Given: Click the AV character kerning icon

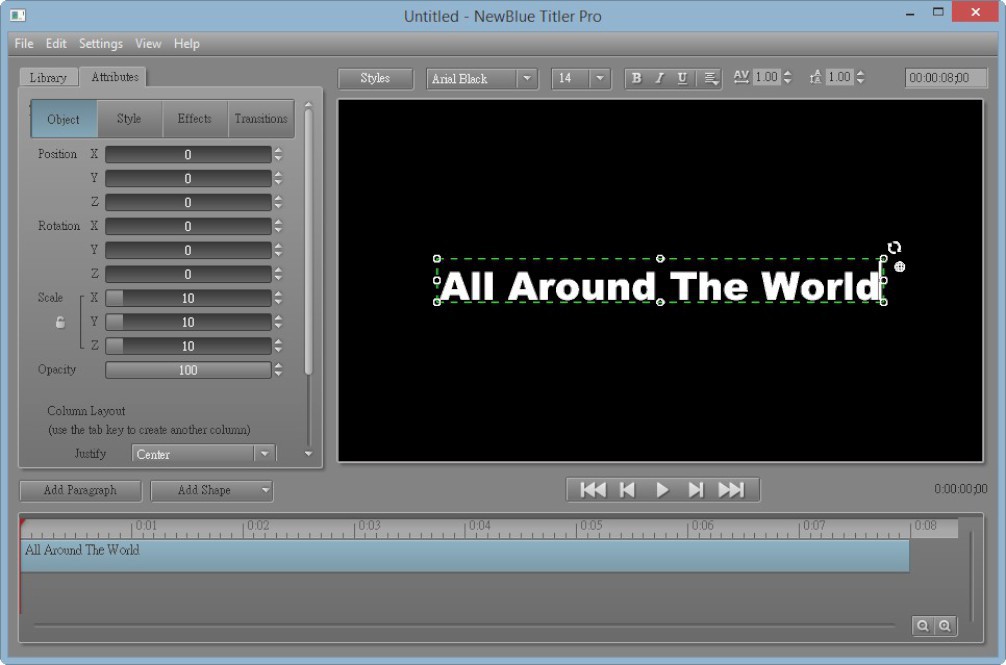Looking at the screenshot, I should tap(741, 77).
